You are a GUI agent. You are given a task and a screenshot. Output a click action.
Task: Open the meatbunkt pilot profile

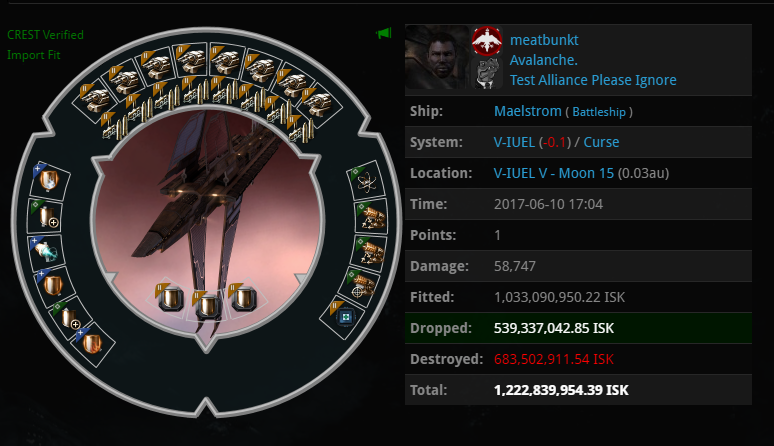[544, 40]
